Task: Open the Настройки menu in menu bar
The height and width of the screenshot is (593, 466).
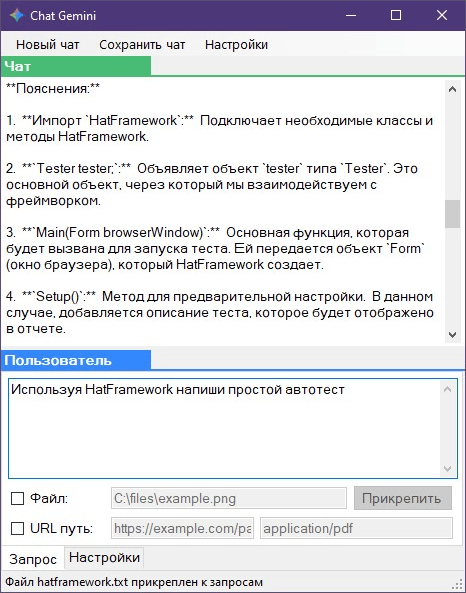Action: (236, 45)
